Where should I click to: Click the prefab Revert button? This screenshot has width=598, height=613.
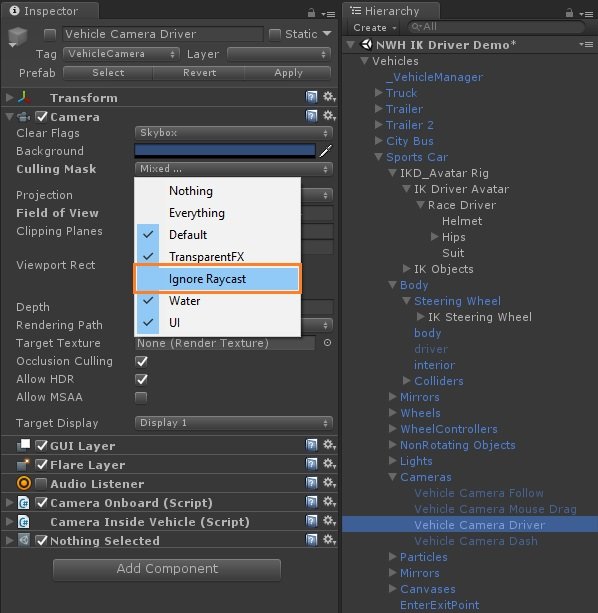click(x=199, y=73)
